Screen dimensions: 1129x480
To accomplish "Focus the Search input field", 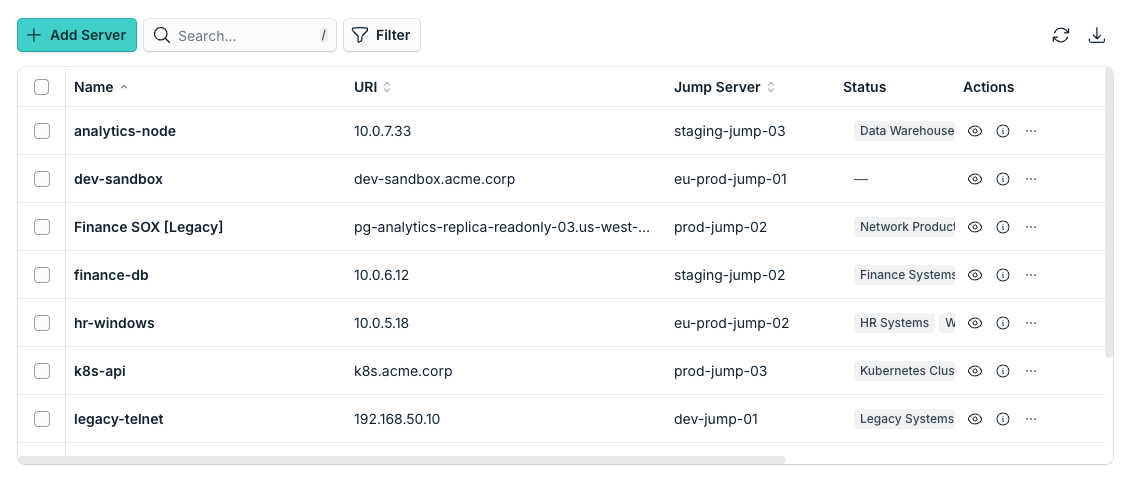I will 240,35.
